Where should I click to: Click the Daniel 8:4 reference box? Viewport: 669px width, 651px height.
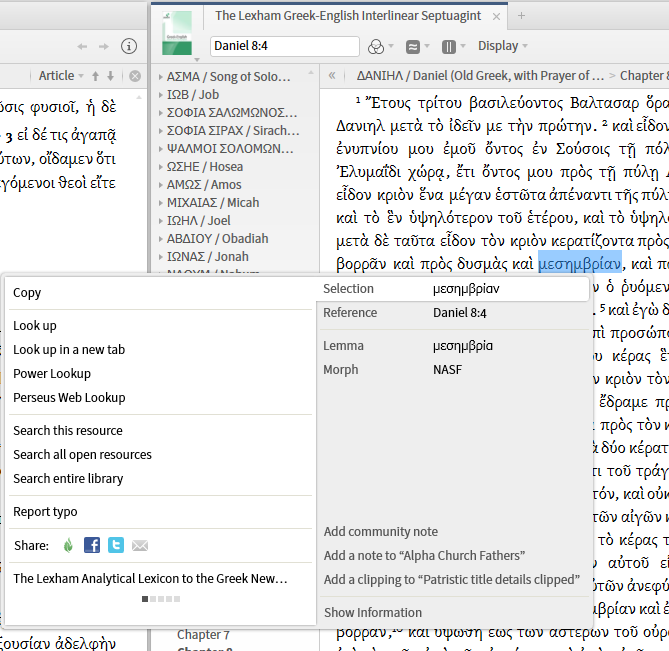point(285,46)
